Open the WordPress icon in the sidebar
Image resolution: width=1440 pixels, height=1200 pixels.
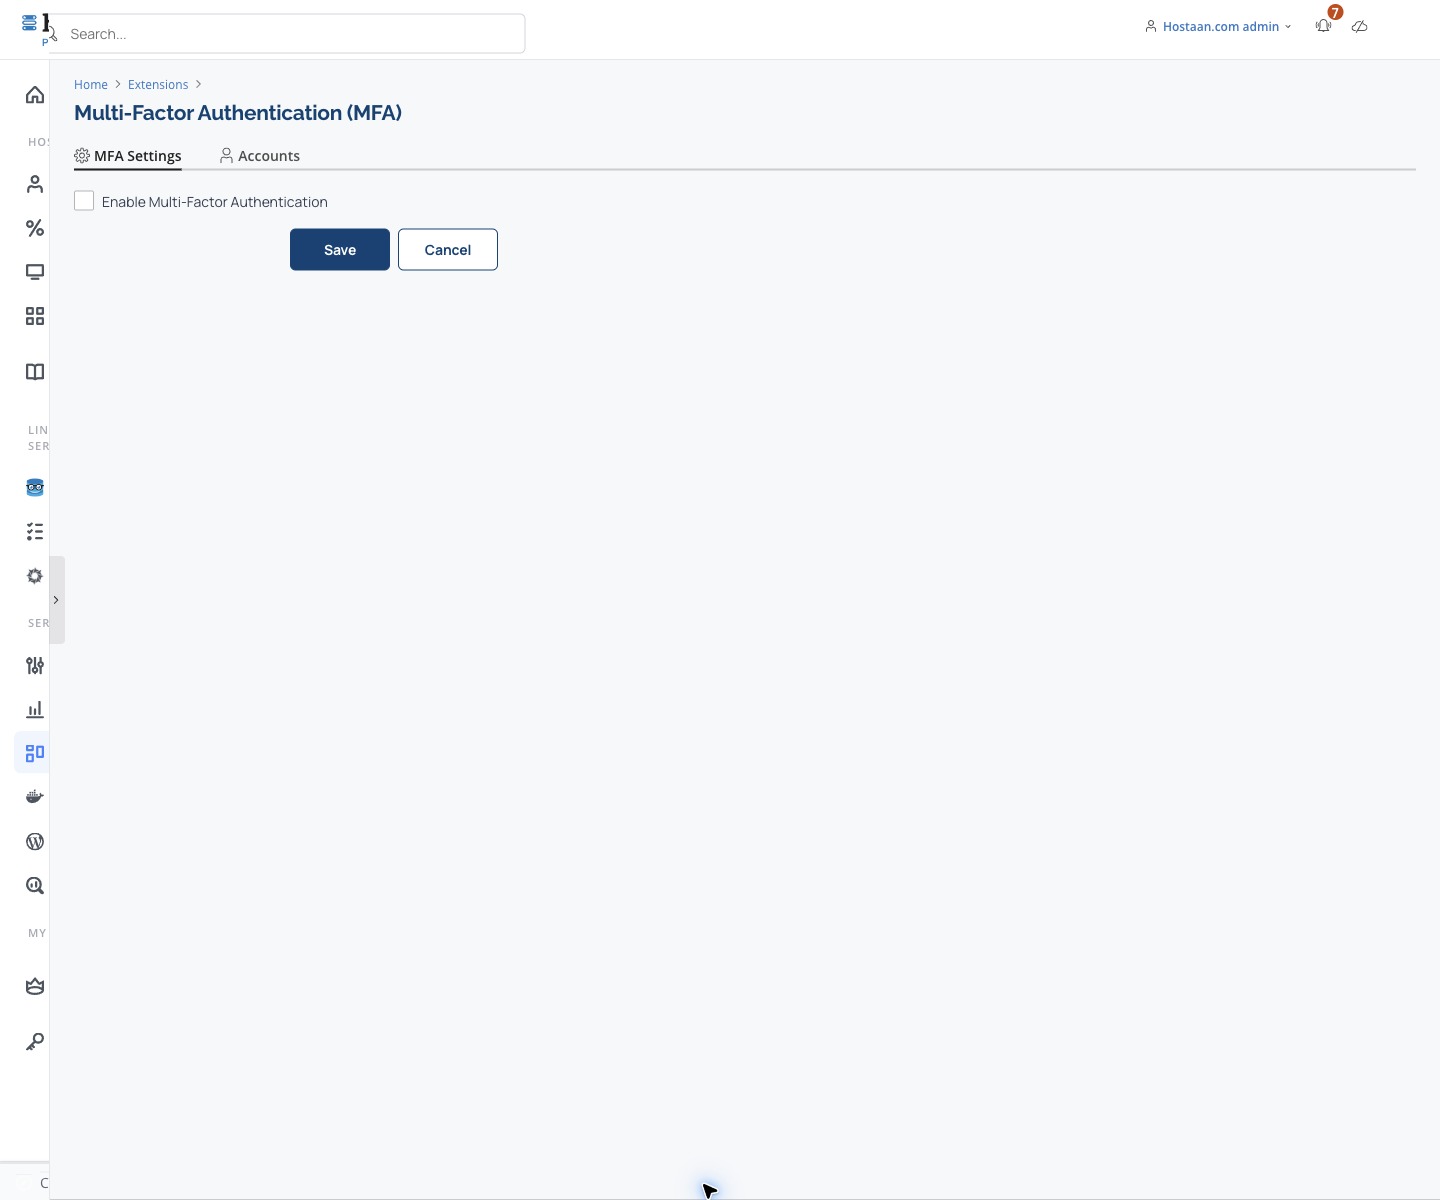35,841
